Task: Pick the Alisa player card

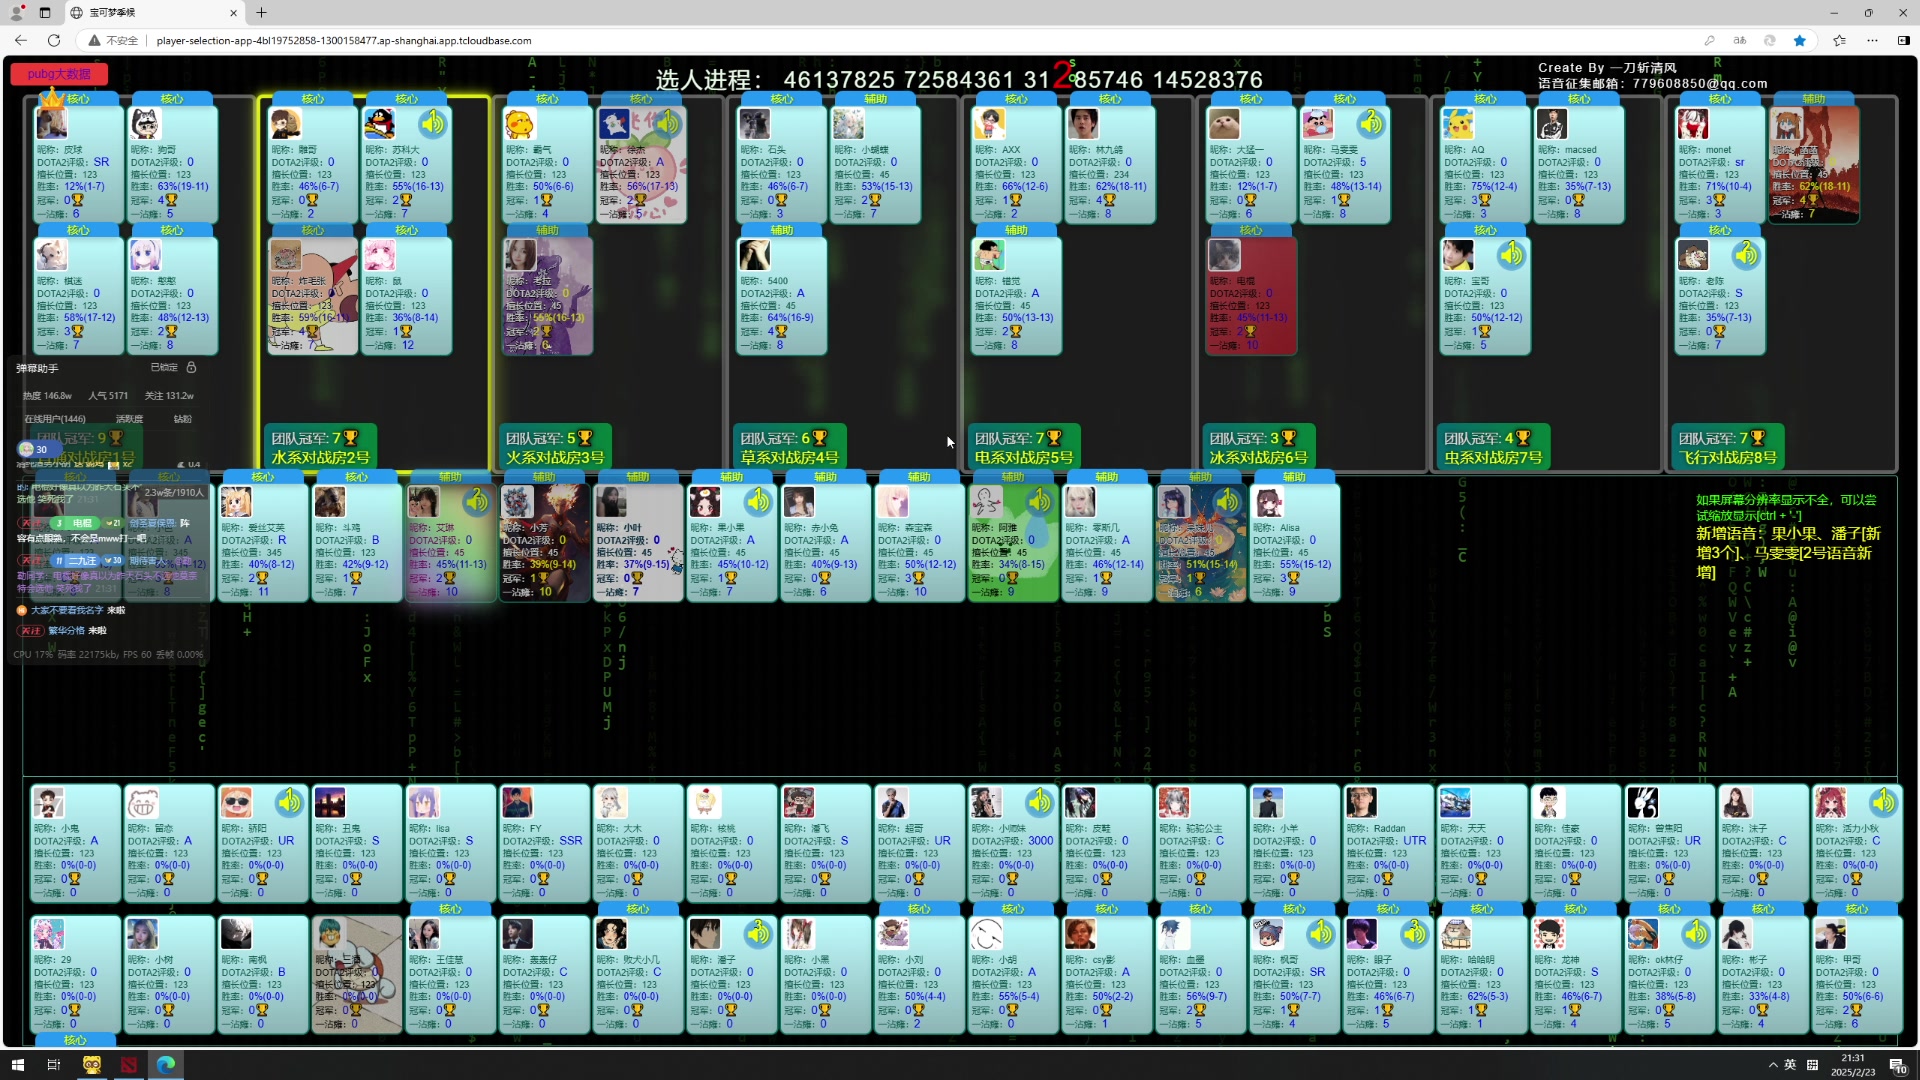Action: coord(1294,542)
